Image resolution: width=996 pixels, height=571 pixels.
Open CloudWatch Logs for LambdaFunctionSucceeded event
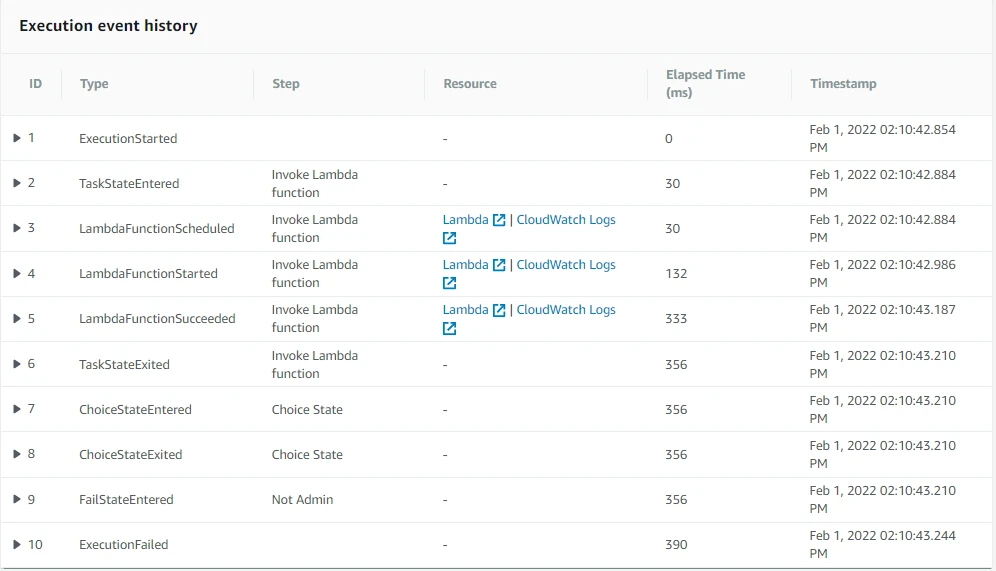point(566,310)
